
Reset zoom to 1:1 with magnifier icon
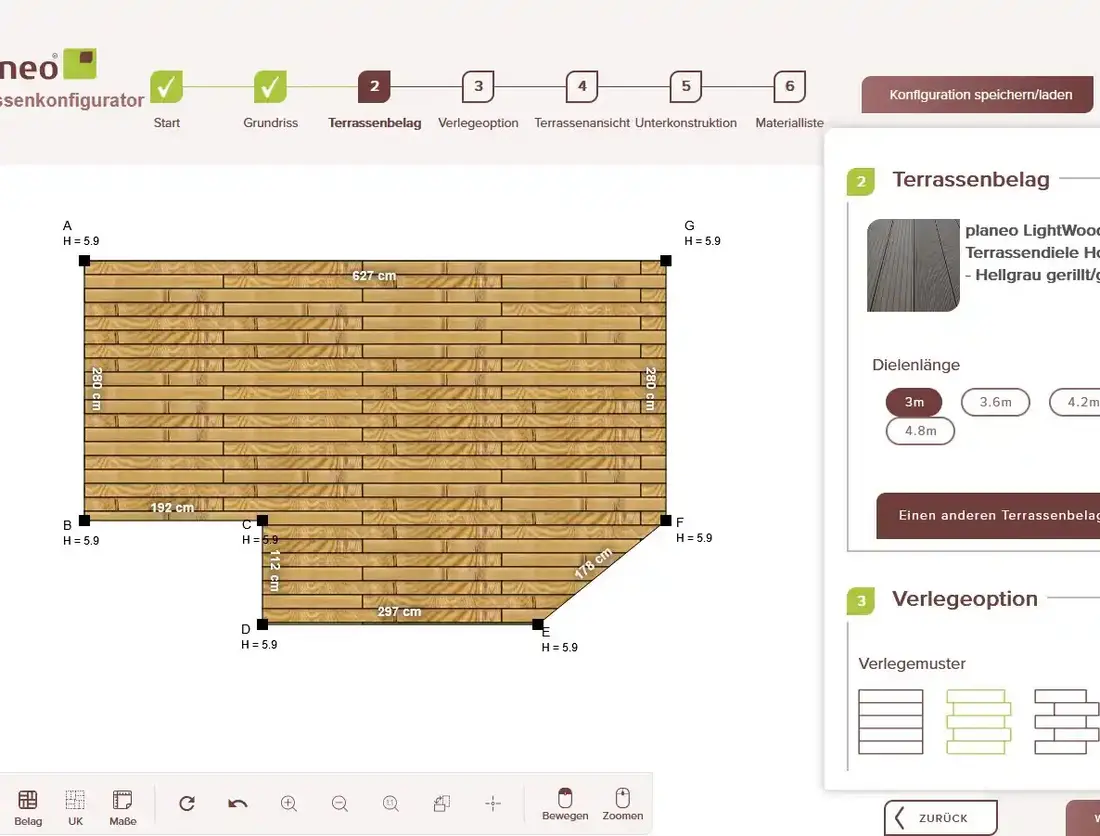click(x=391, y=803)
